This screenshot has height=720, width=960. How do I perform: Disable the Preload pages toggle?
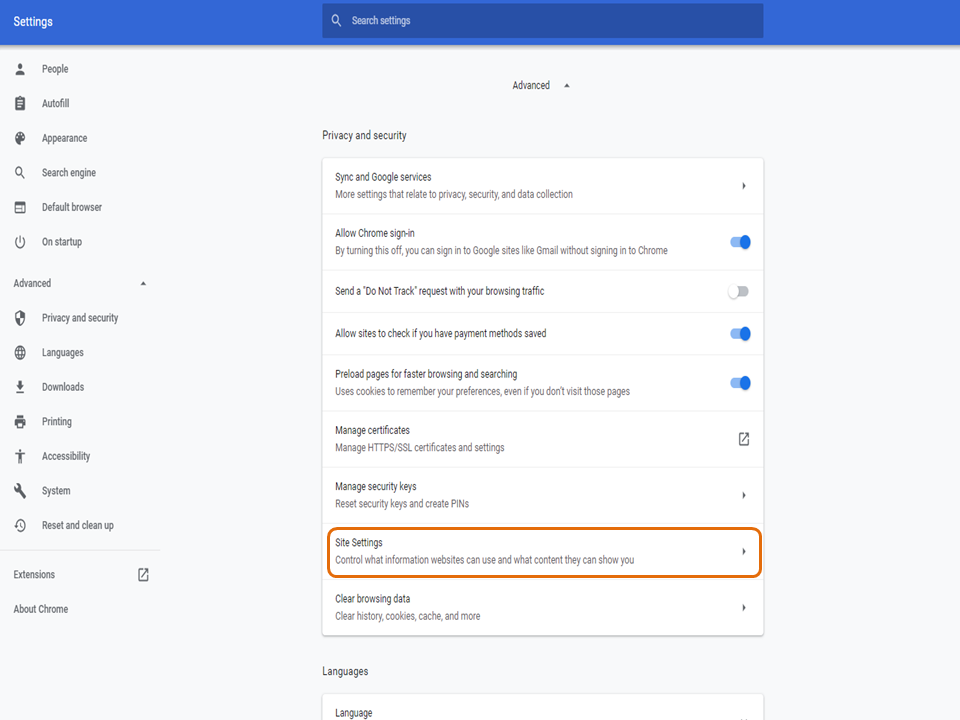740,383
